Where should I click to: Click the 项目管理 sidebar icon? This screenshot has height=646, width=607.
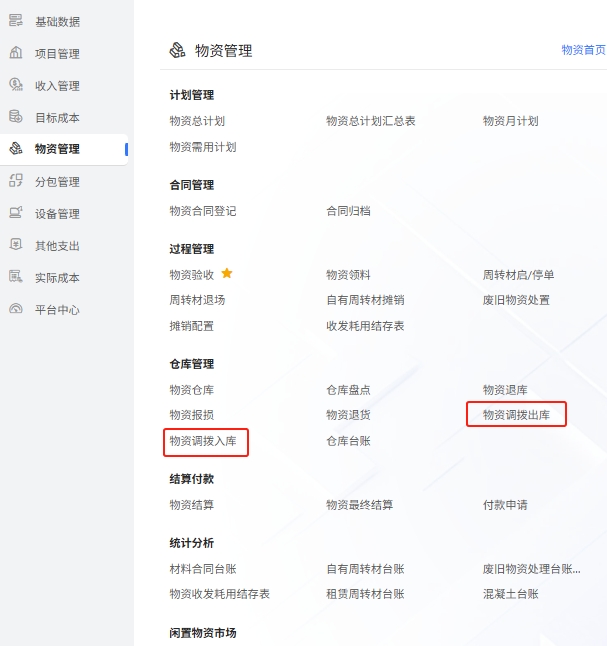(16, 53)
